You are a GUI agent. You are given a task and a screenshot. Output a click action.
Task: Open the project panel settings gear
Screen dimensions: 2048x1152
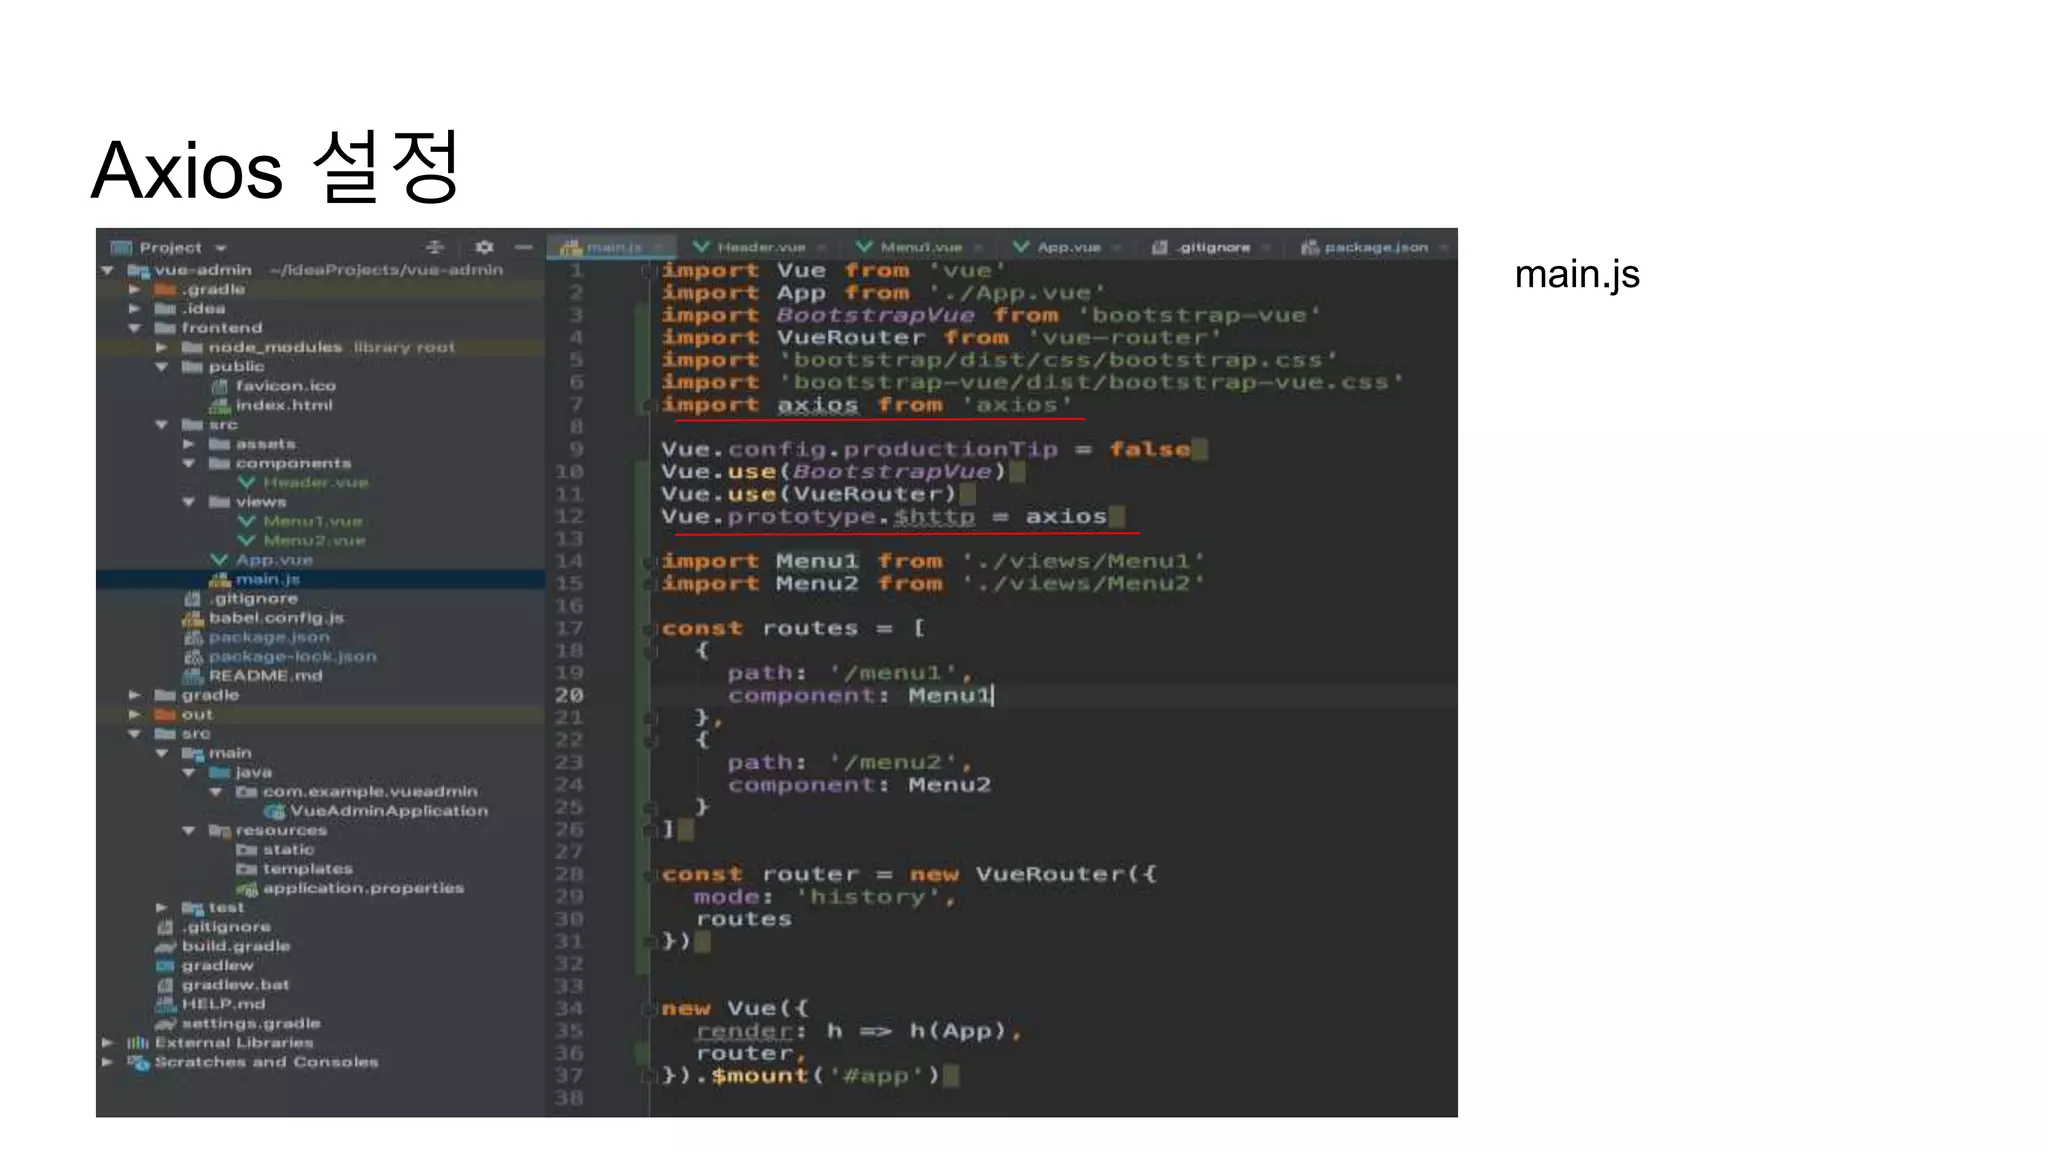tap(484, 247)
